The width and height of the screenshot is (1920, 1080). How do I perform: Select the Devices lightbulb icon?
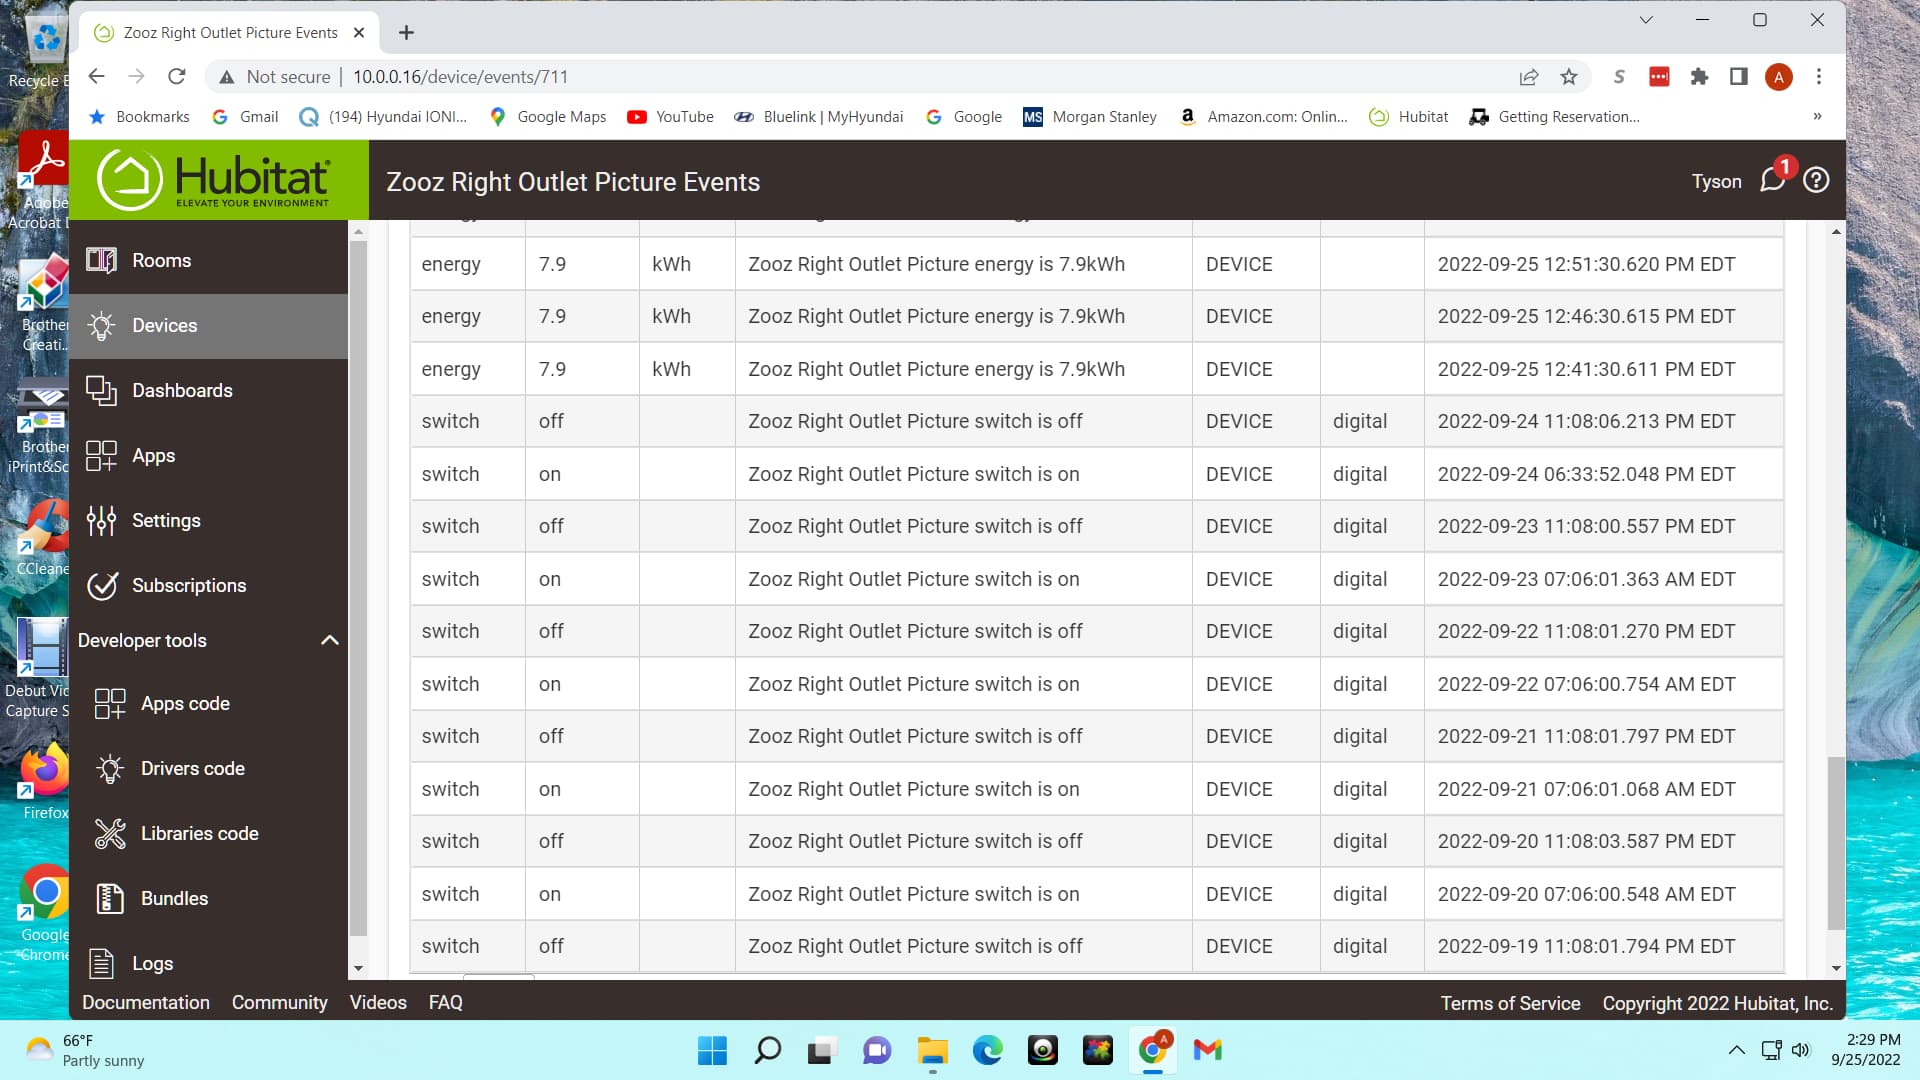point(101,326)
